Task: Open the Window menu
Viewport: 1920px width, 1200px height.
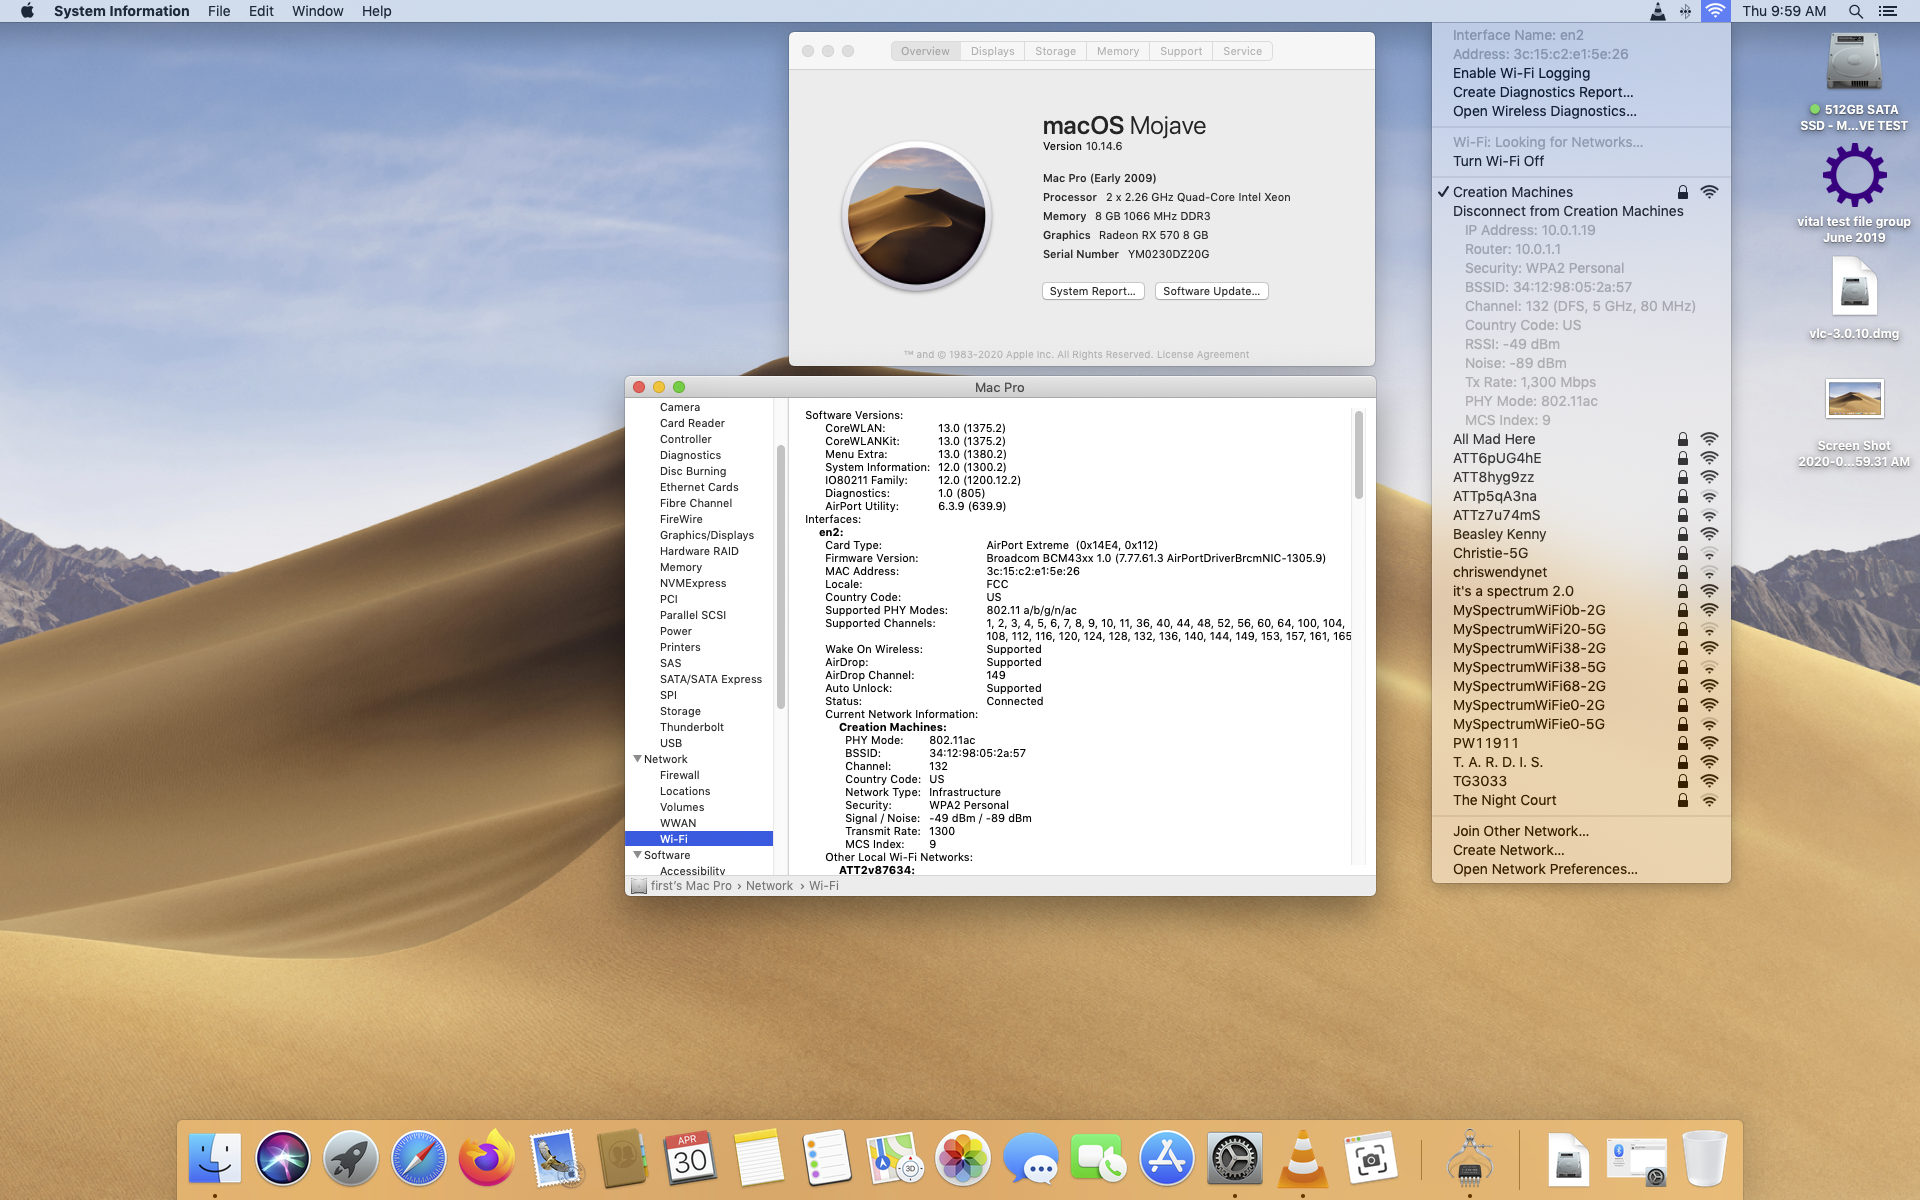Action: (x=317, y=11)
